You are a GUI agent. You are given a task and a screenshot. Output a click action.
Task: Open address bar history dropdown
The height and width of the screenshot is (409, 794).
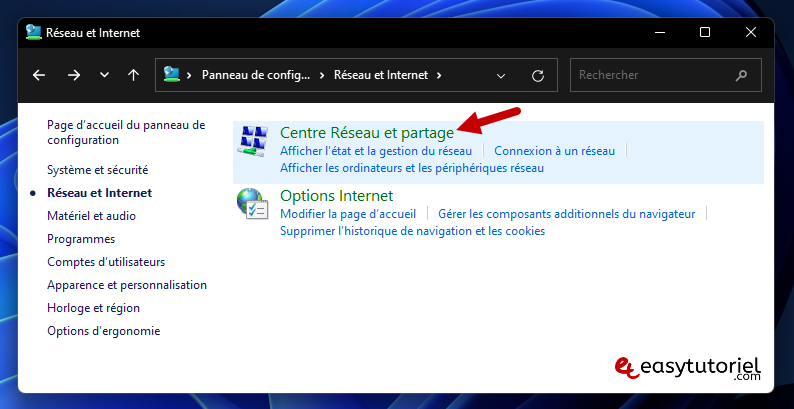coord(501,76)
